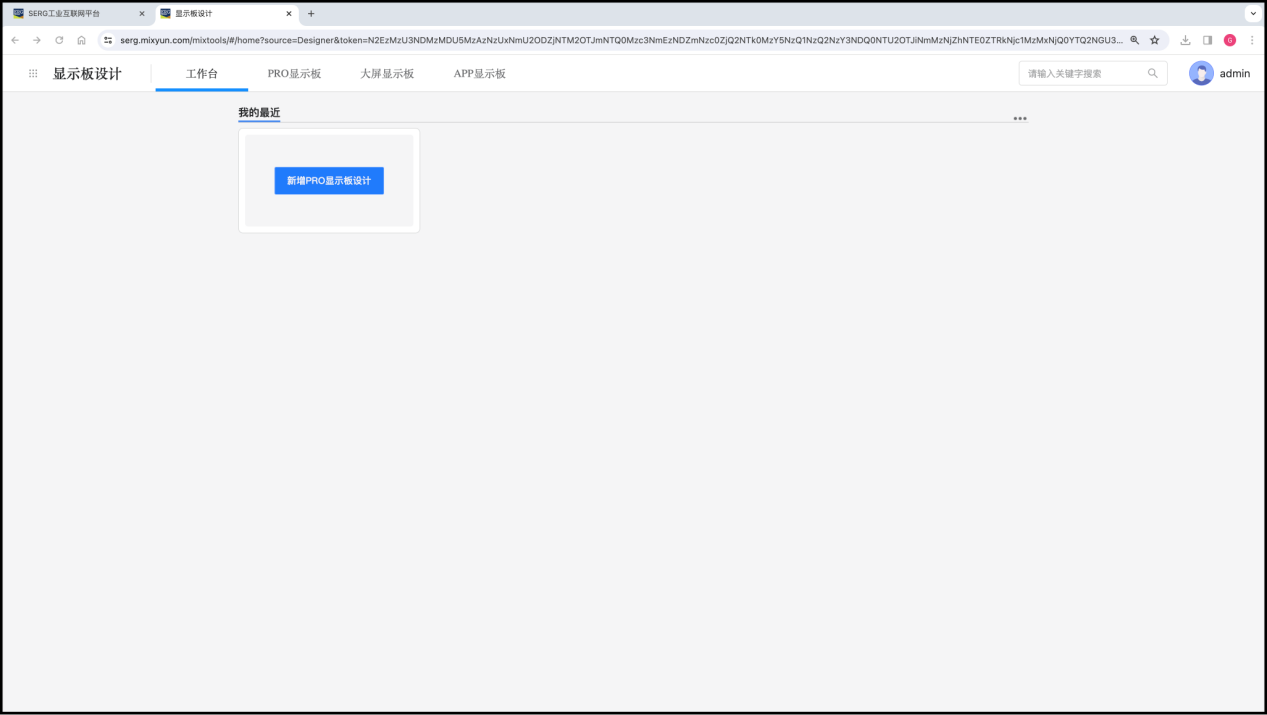Open the admin username menu
The height and width of the screenshot is (715, 1267).
[x=1234, y=74]
